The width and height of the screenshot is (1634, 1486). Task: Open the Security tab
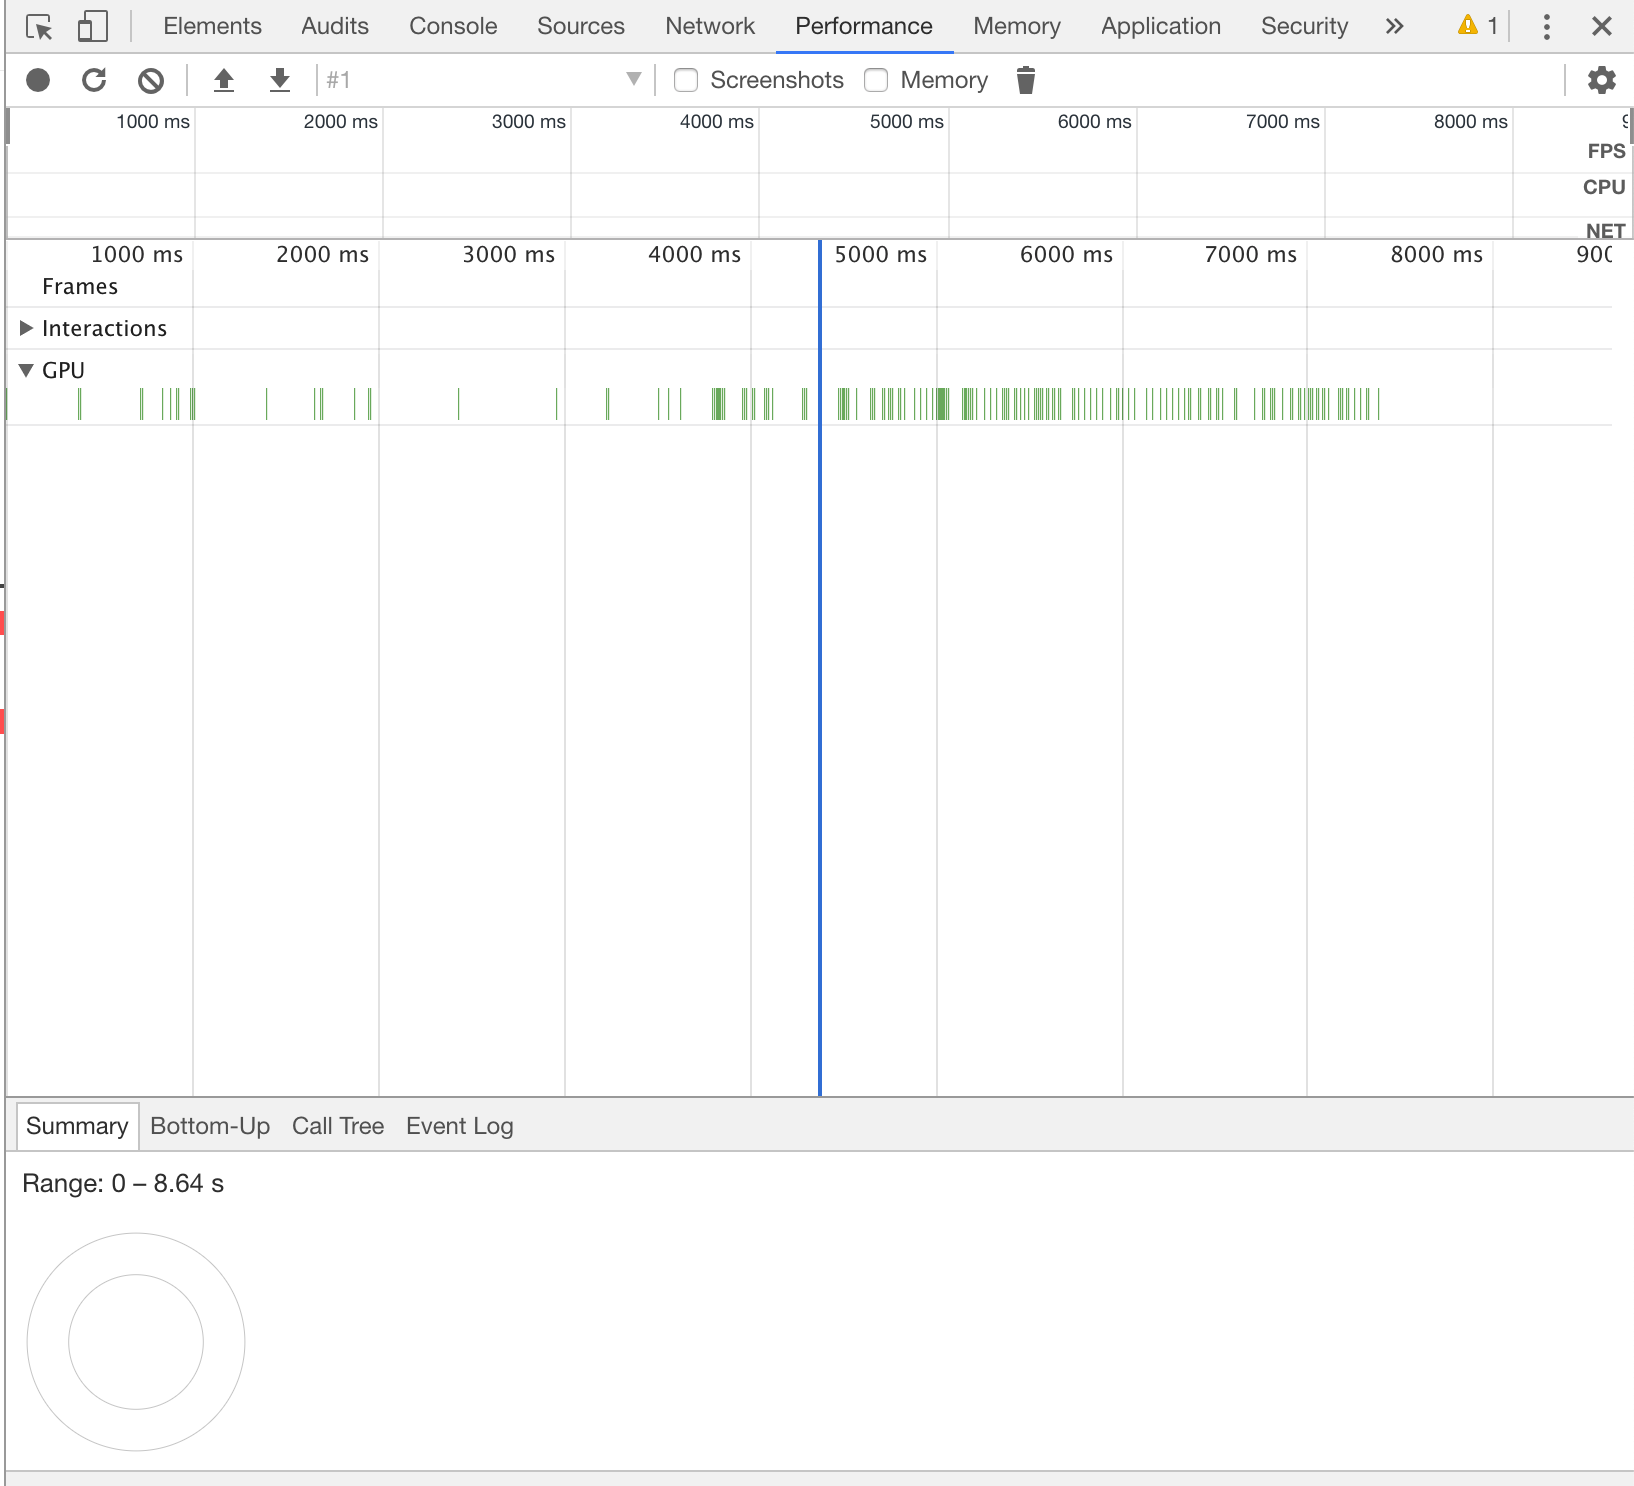click(1304, 26)
